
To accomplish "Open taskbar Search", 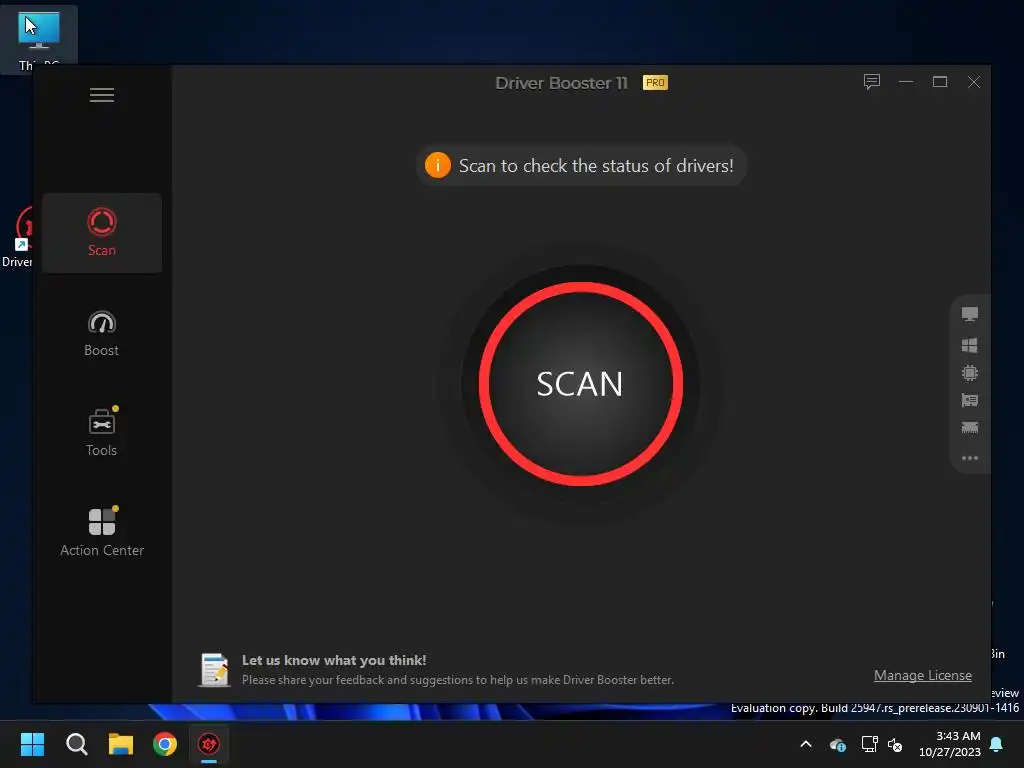I will tap(76, 744).
